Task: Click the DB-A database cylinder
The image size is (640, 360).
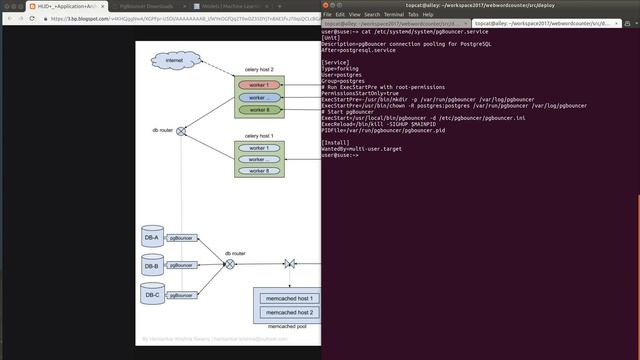Action: [152, 237]
